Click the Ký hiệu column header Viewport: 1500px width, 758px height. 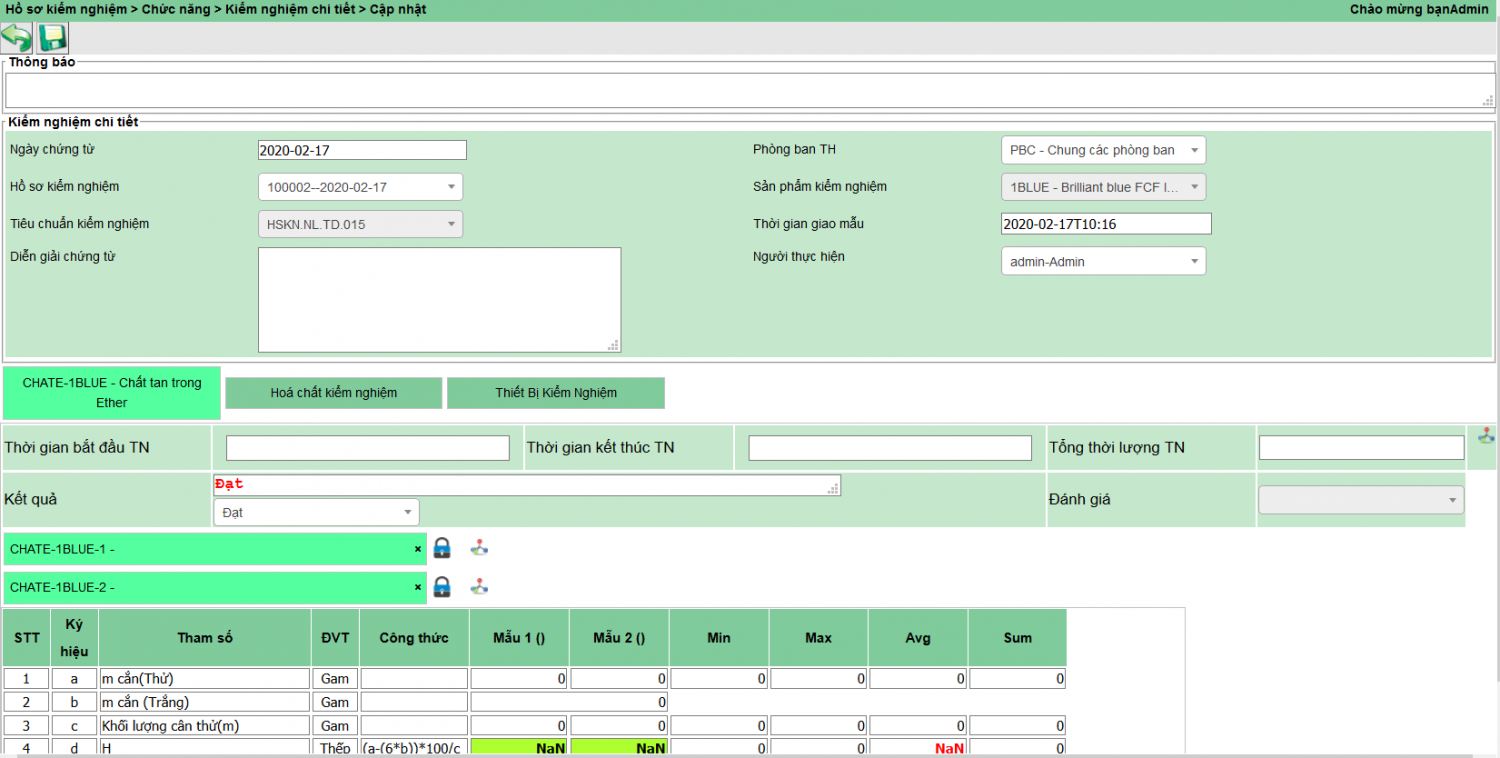pos(74,638)
